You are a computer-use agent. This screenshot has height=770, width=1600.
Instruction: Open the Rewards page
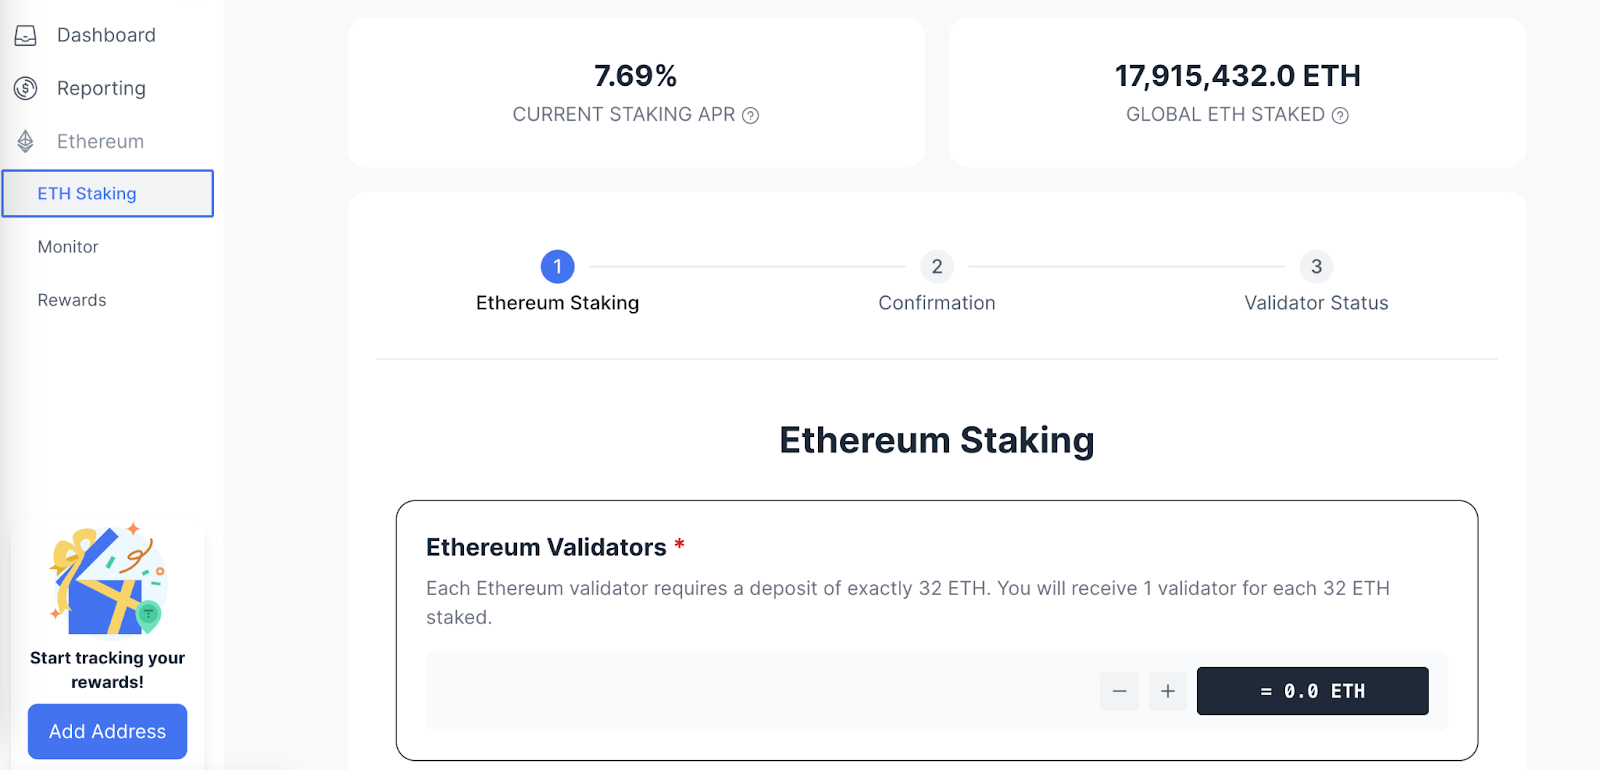tap(71, 299)
